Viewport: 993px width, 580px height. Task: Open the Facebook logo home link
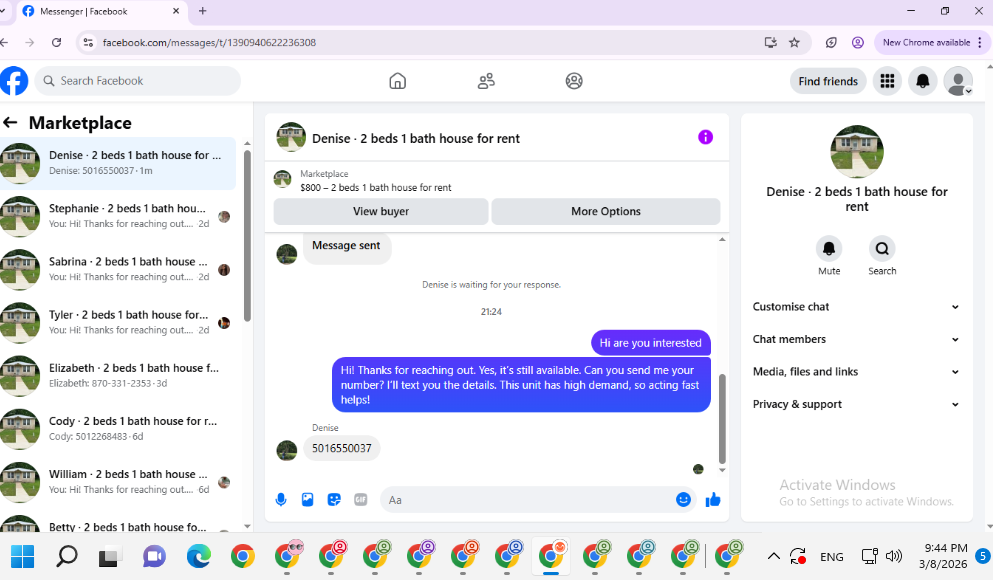tap(14, 81)
